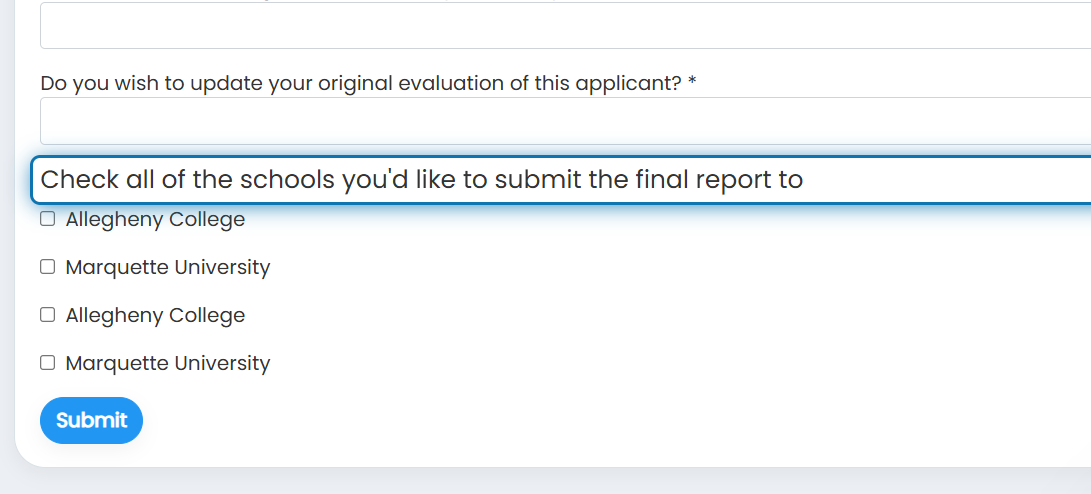Focus the update original evaluation answer field
The width and height of the screenshot is (1091, 494).
tap(565, 121)
